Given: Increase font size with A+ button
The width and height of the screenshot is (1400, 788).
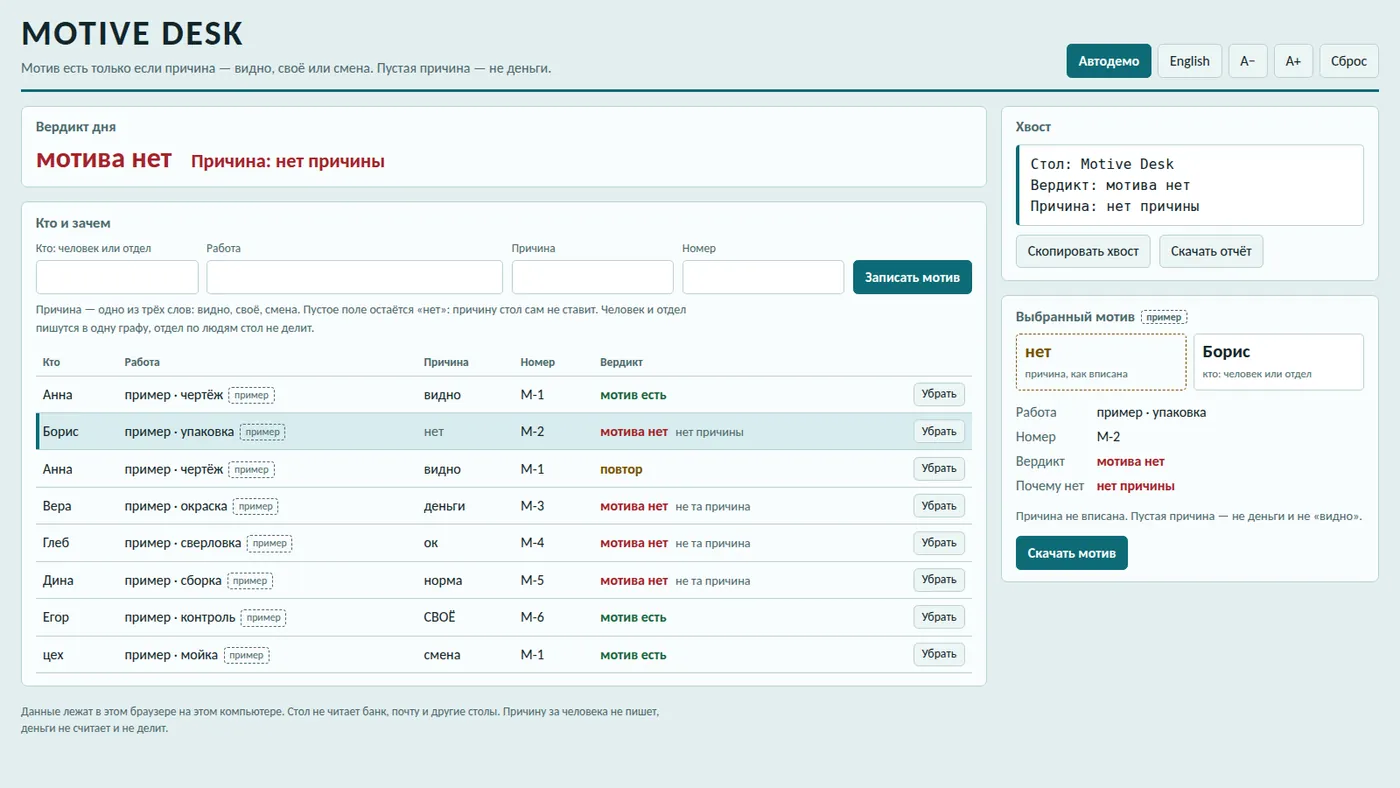Looking at the screenshot, I should (1293, 61).
